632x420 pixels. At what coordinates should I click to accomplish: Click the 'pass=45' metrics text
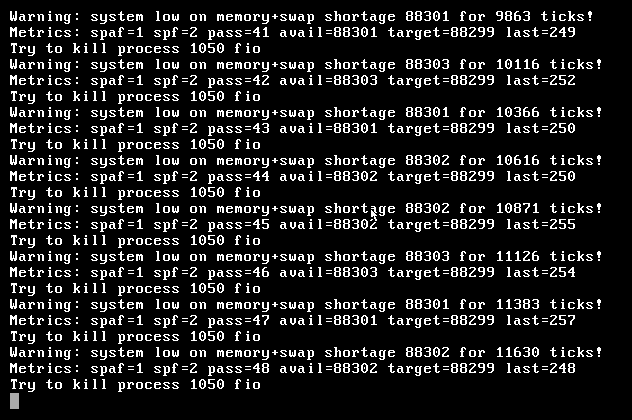(x=239, y=225)
